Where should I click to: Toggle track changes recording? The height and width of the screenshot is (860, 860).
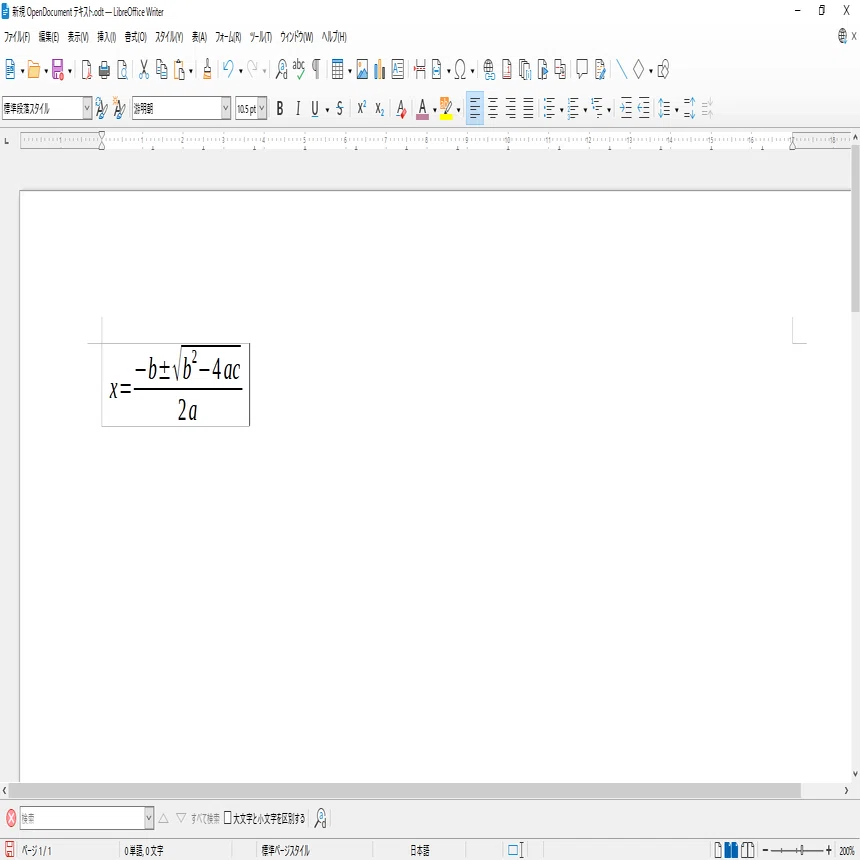tap(600, 70)
